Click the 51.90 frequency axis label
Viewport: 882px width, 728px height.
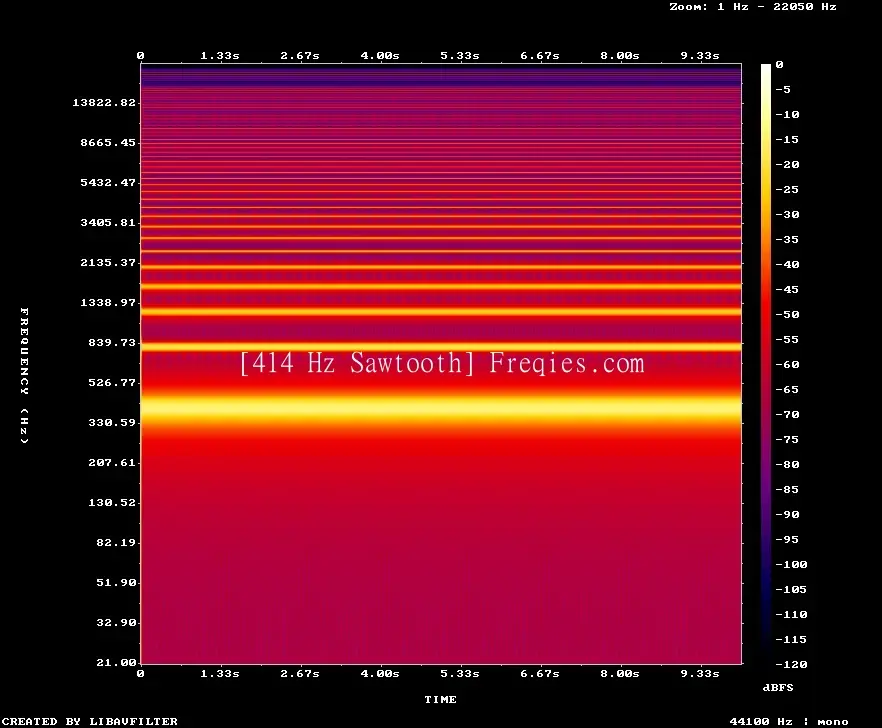coord(116,582)
